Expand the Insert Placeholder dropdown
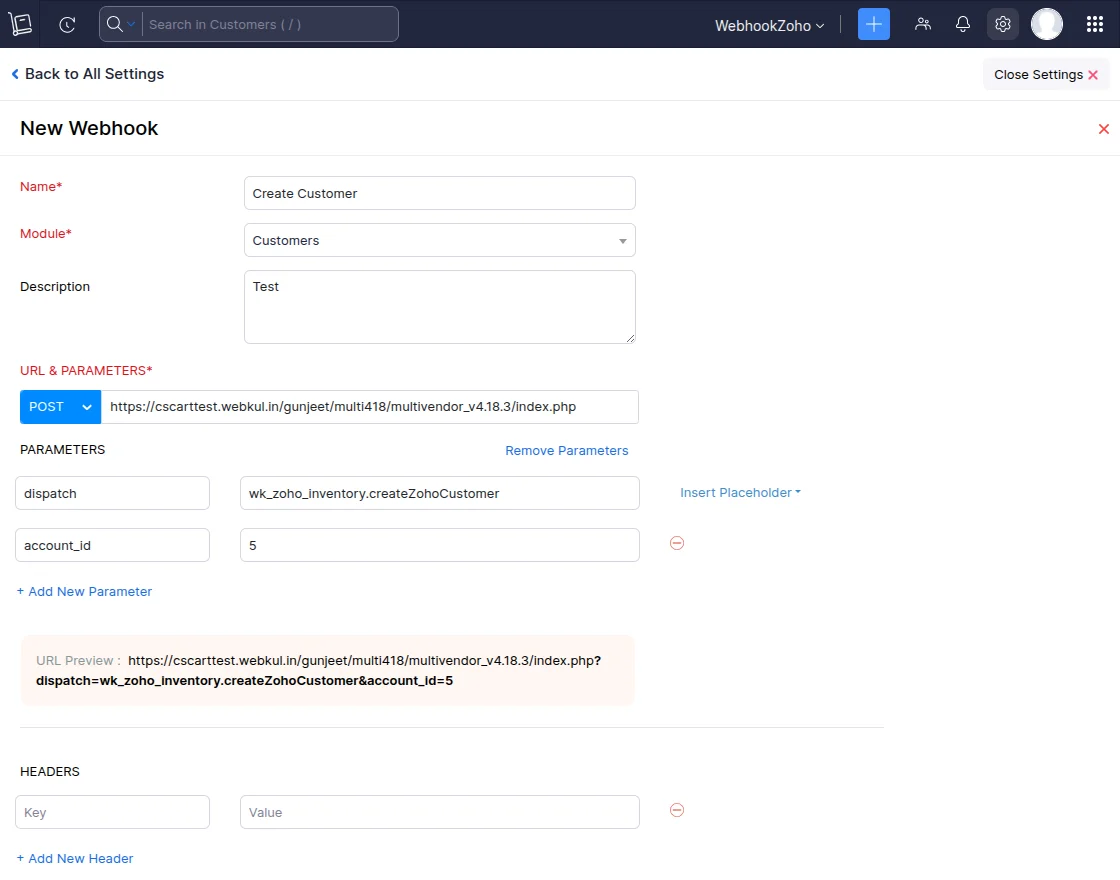Image resolution: width=1120 pixels, height=880 pixels. (740, 492)
